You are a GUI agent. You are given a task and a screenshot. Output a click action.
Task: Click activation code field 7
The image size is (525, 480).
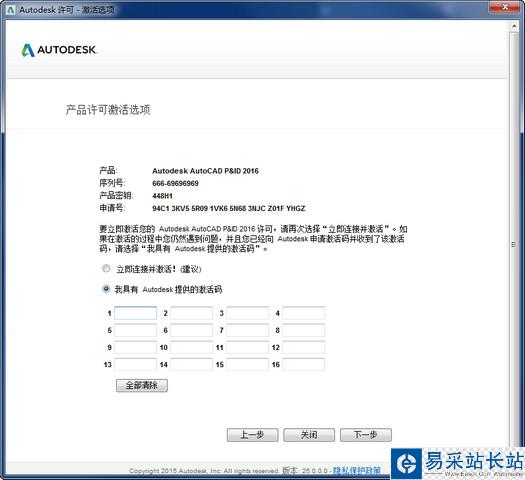click(247, 330)
